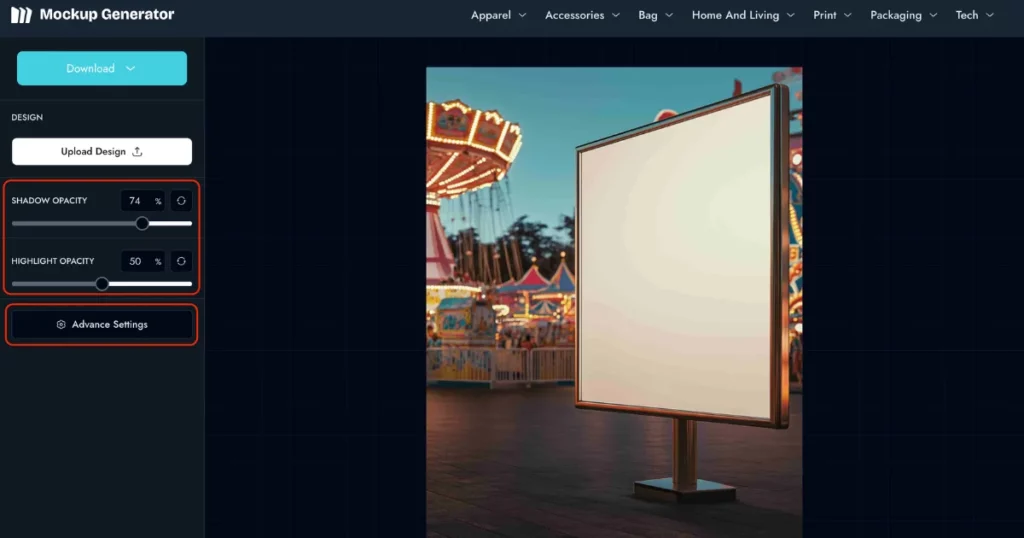Open Advance Settings

click(x=102, y=325)
